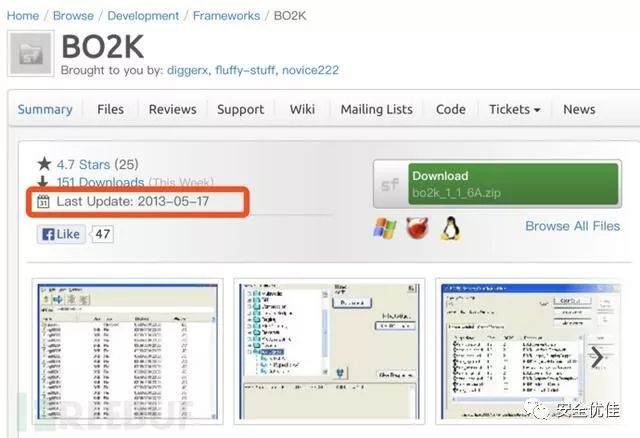Click the star rating icon
This screenshot has width=640, height=438.
pyautogui.click(x=44, y=164)
